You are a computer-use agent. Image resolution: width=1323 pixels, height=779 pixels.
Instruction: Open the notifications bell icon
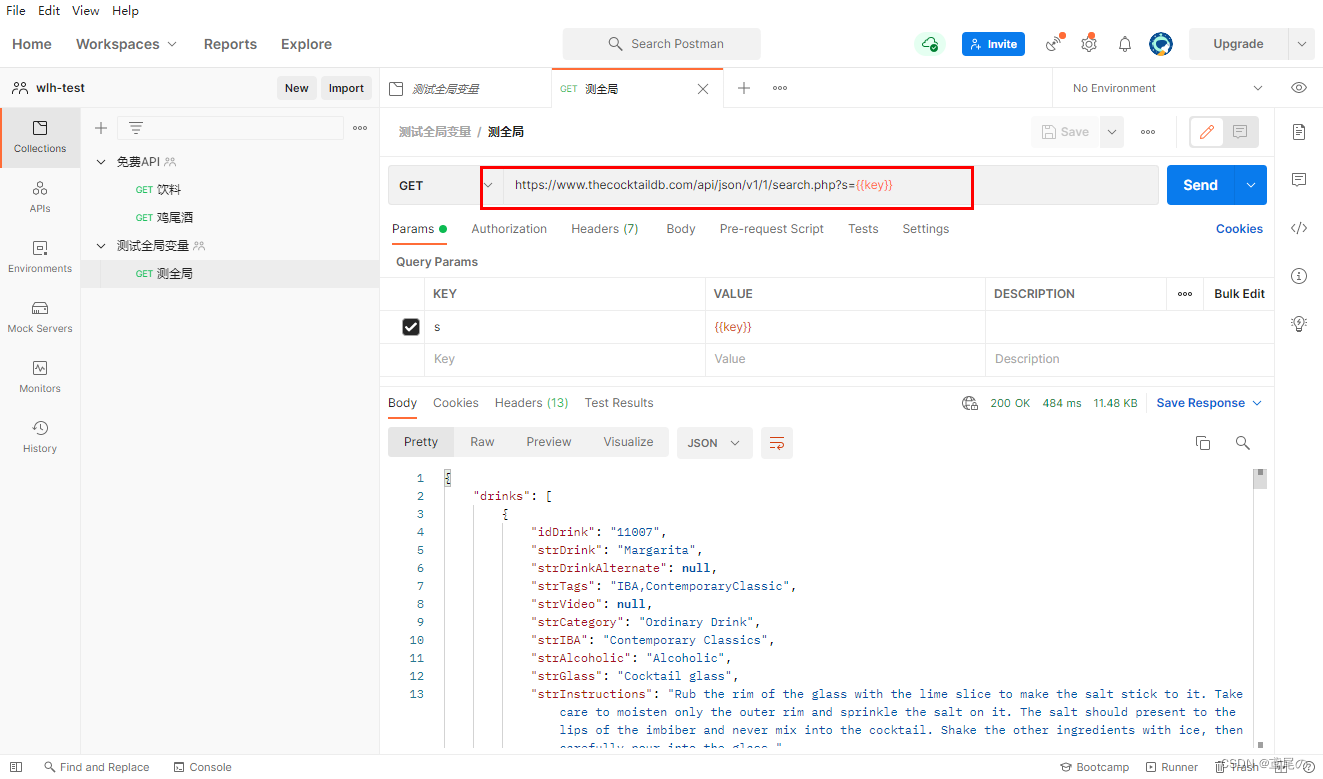[1125, 44]
